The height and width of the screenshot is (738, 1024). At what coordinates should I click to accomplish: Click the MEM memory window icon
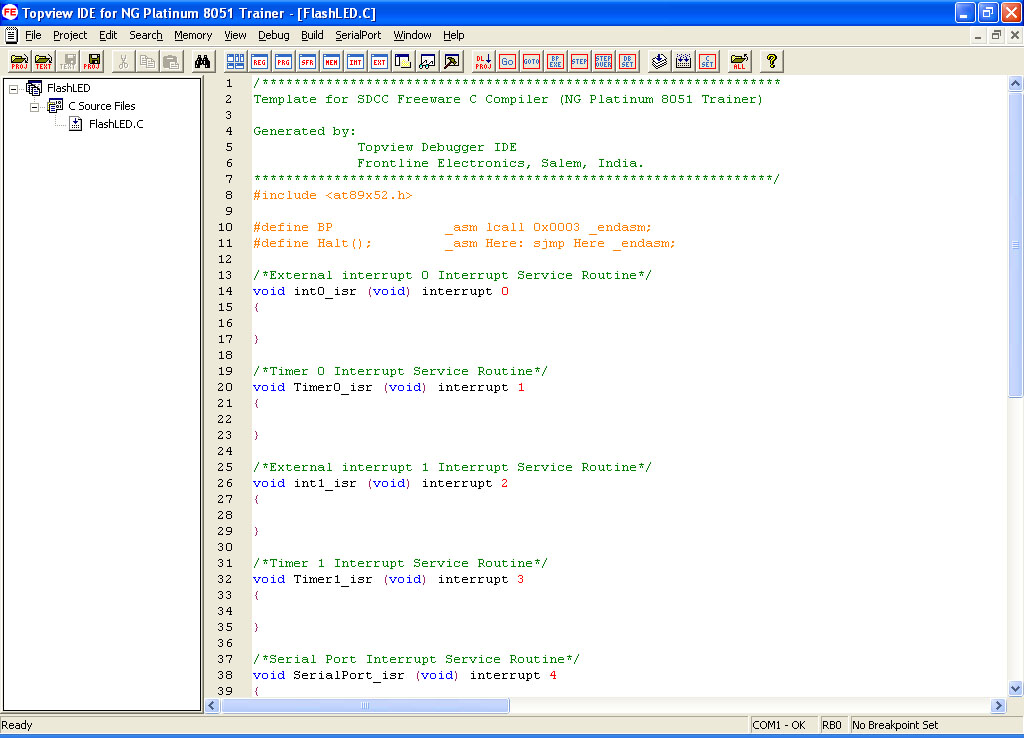coord(332,61)
